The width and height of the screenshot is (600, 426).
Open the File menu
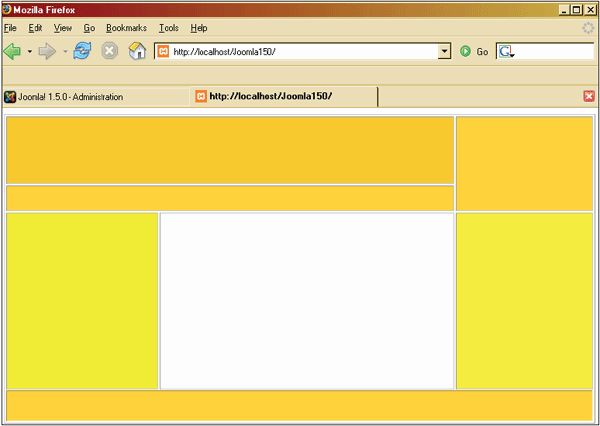pos(10,28)
